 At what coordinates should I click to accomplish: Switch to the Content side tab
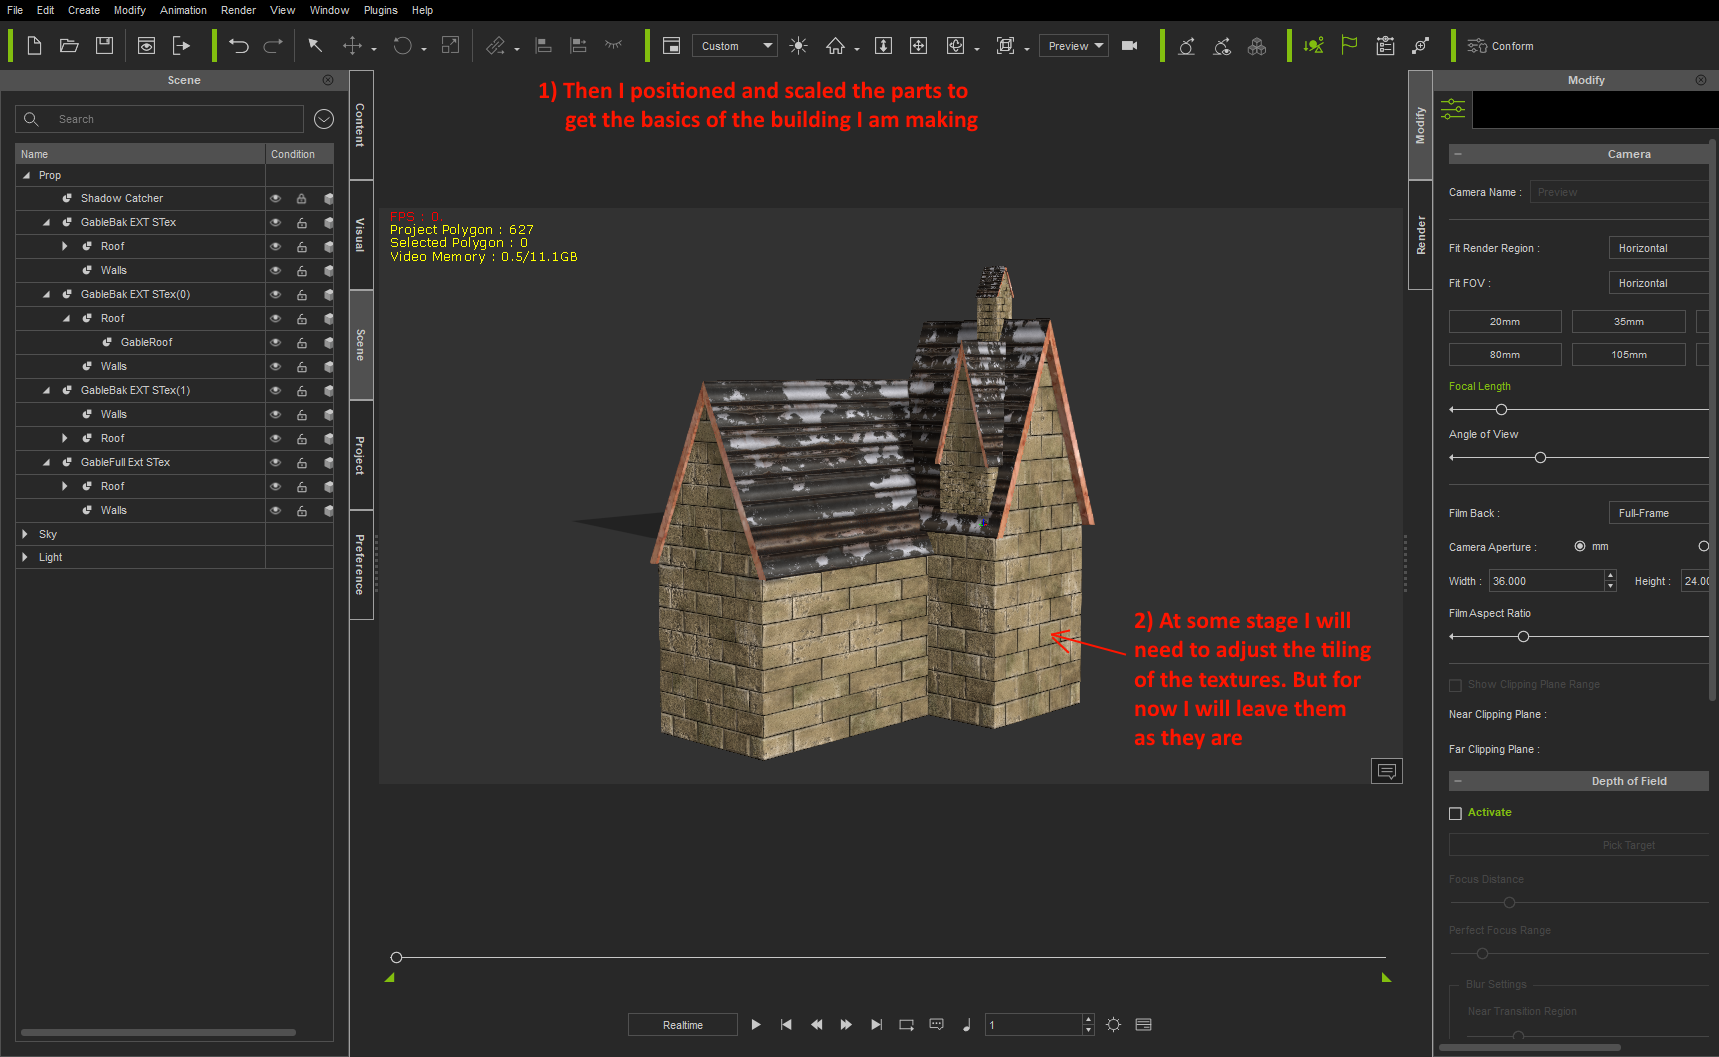click(x=361, y=125)
